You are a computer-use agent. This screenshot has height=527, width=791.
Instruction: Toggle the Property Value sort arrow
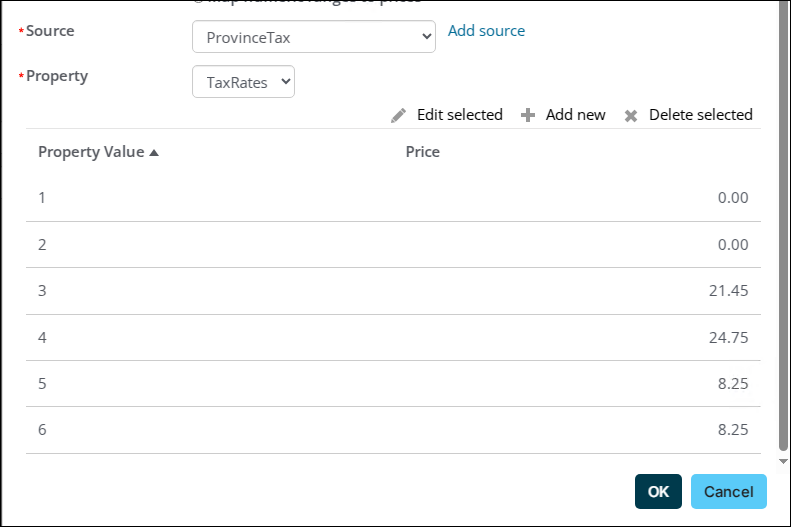click(154, 153)
